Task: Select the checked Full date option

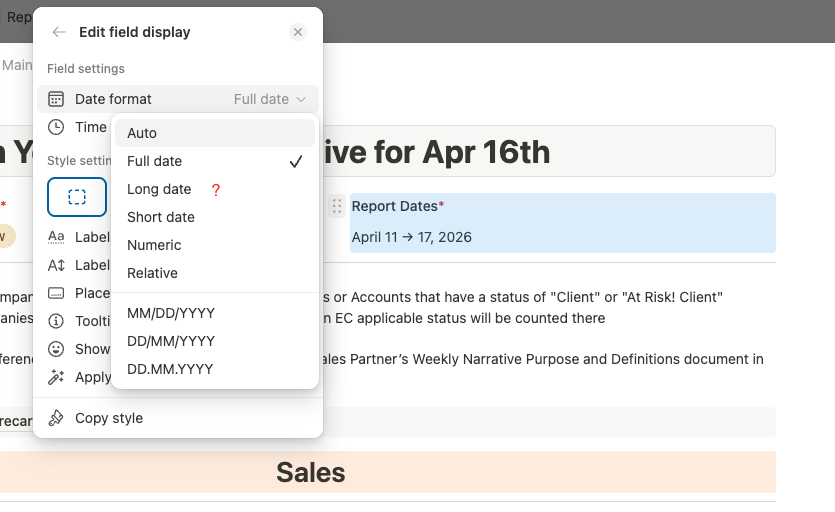Action: coord(155,161)
